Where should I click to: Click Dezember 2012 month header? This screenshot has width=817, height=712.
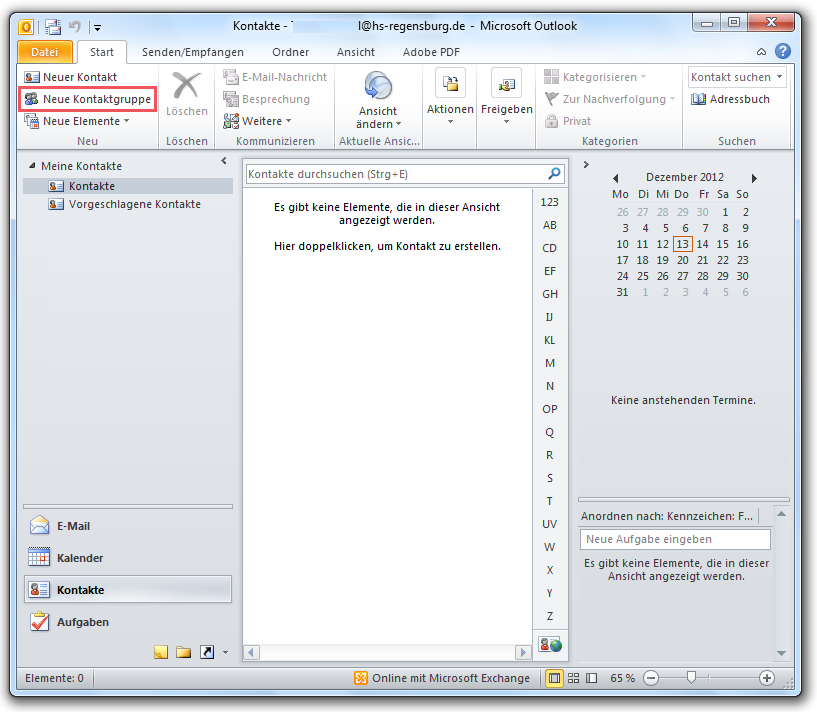point(685,177)
